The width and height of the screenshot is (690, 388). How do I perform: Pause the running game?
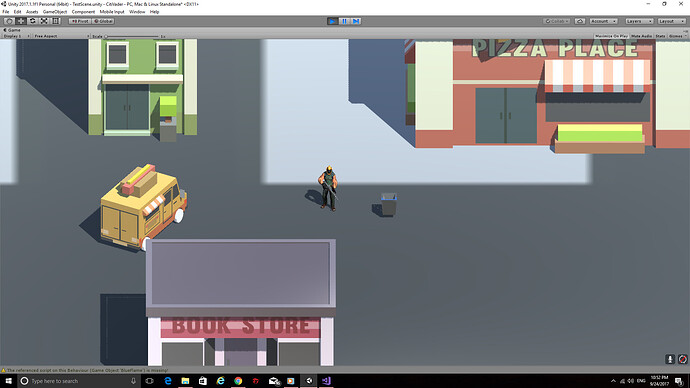tap(345, 21)
